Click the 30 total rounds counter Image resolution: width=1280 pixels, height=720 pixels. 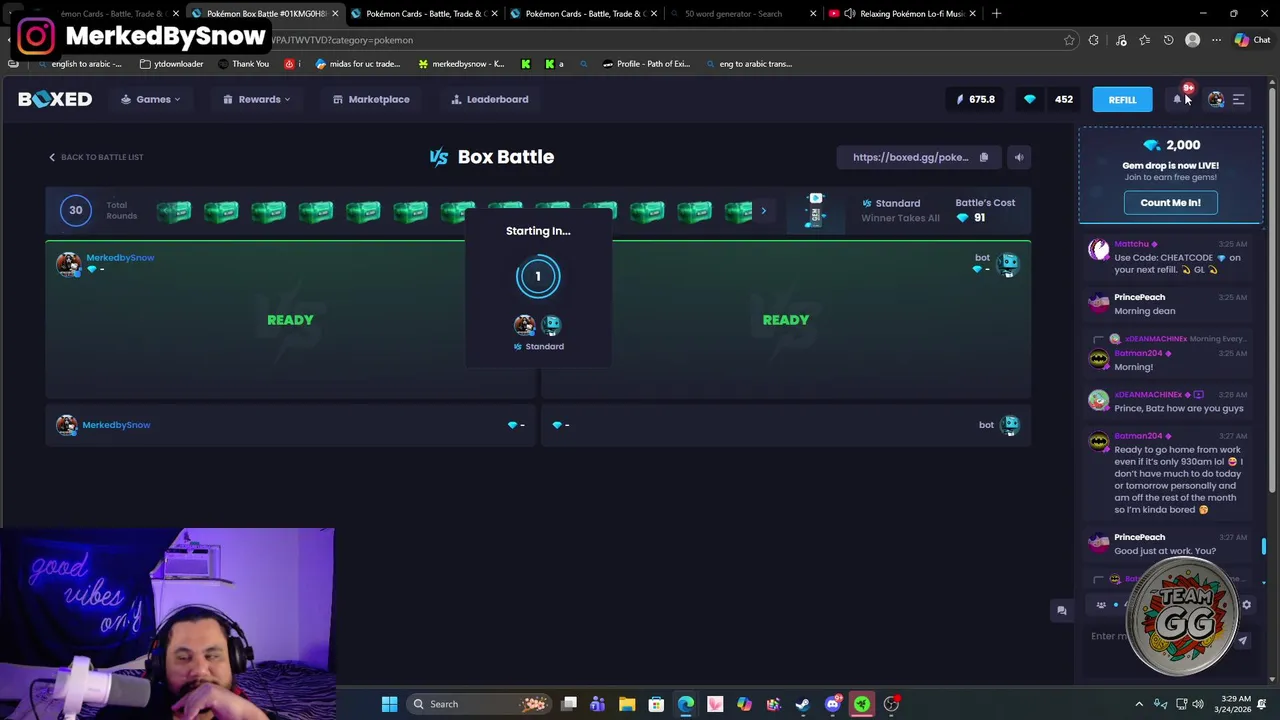tap(75, 210)
